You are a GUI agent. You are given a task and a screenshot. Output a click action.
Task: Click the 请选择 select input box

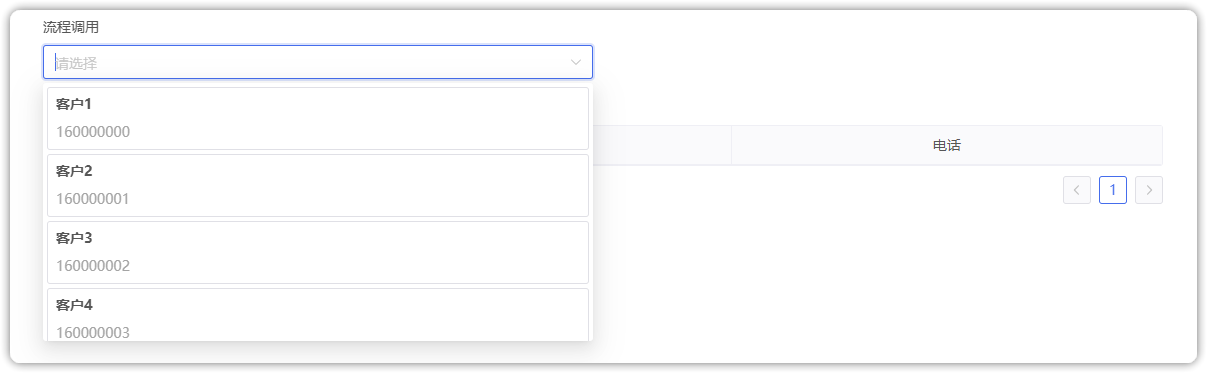click(x=318, y=62)
